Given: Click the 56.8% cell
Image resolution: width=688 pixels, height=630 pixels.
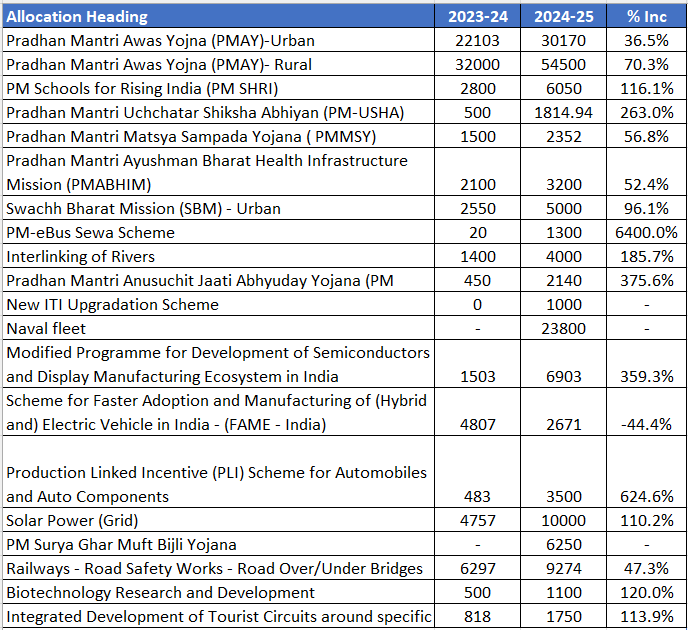Looking at the screenshot, I should coord(646,136).
